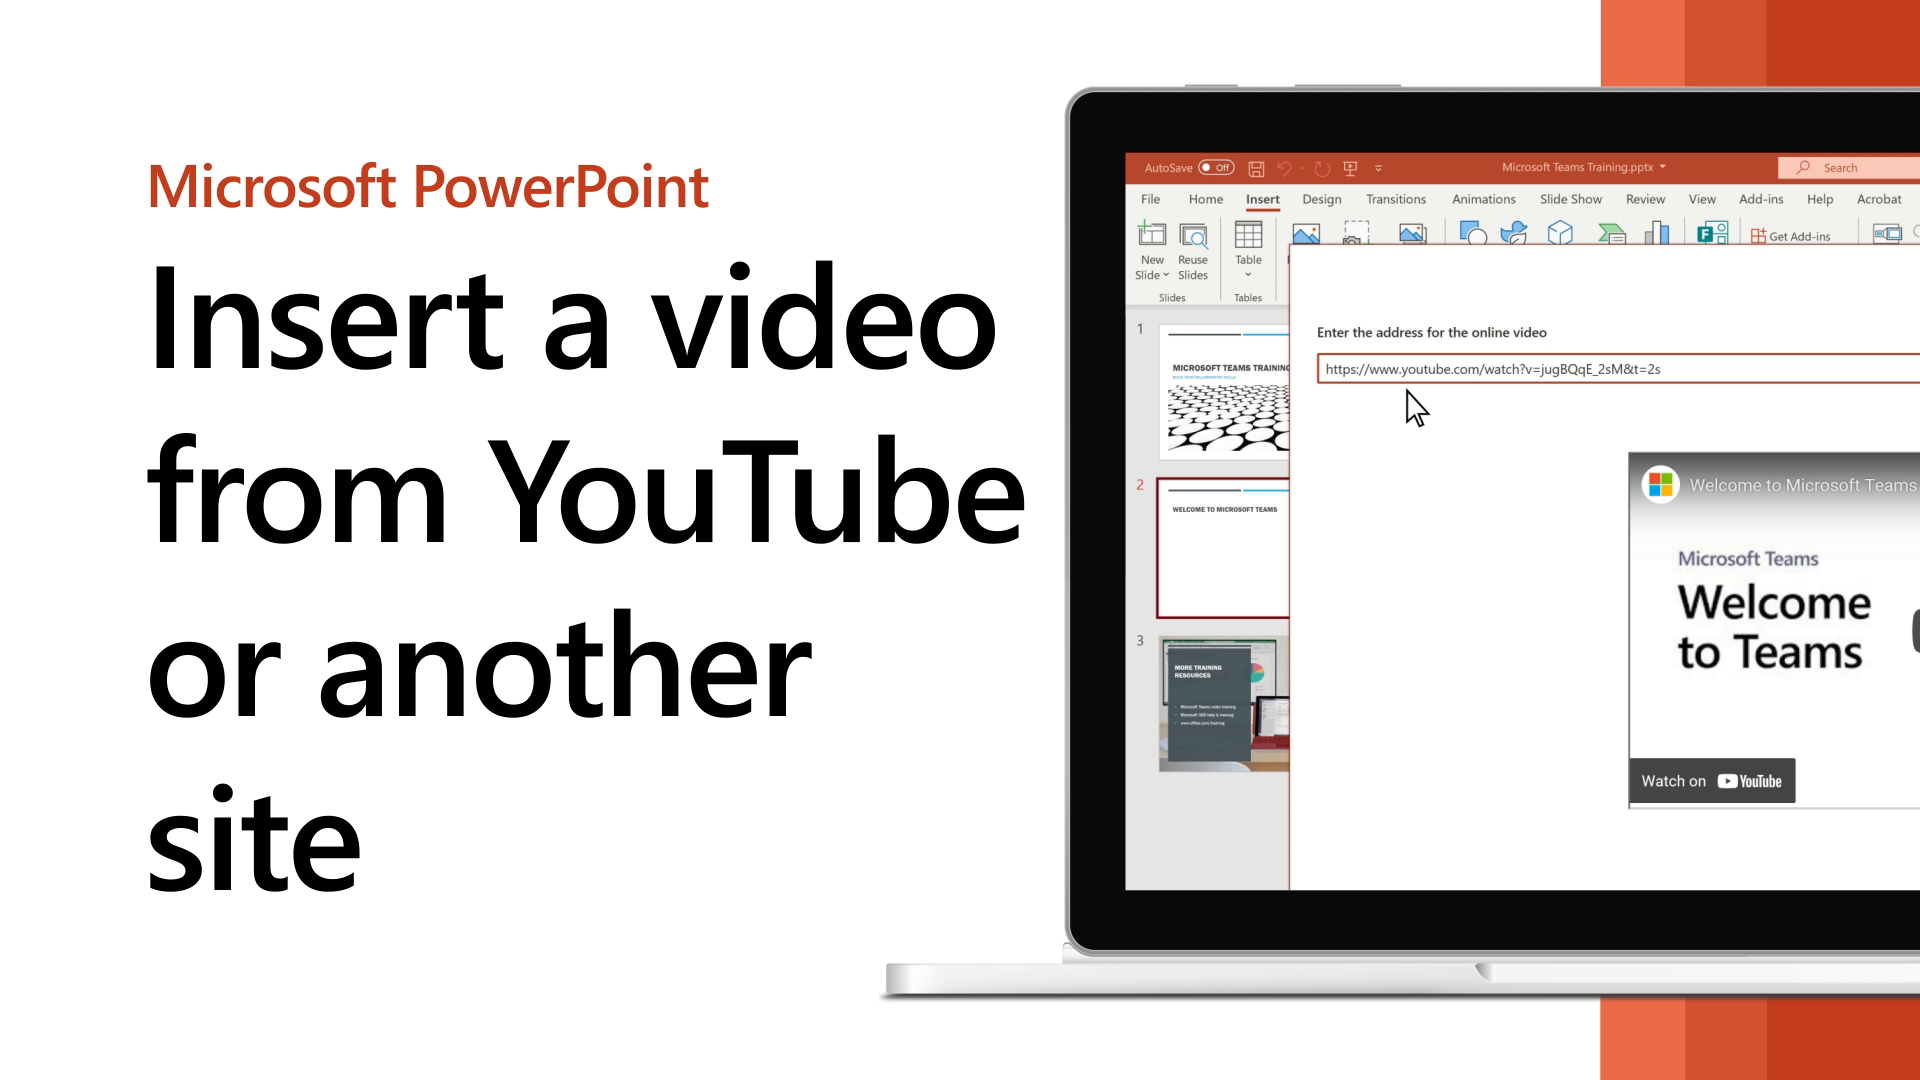Click the Insert tab in the ribbon
The width and height of the screenshot is (1920, 1080).
tap(1262, 199)
